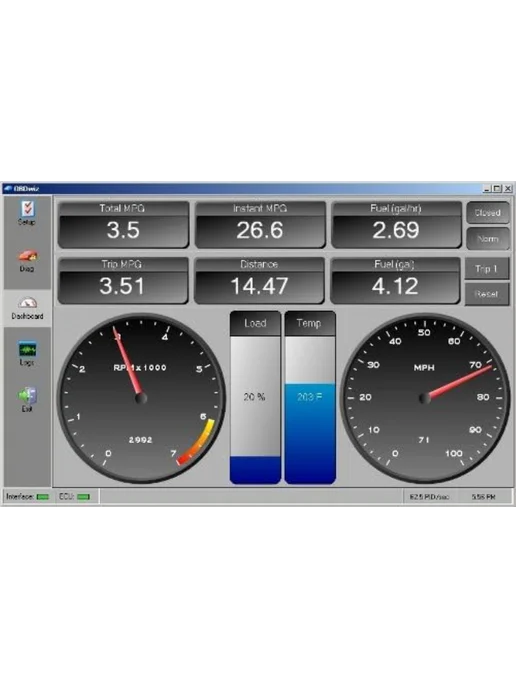Click the Distance readout showing 14.47
The width and height of the screenshot is (516, 688).
(259, 281)
